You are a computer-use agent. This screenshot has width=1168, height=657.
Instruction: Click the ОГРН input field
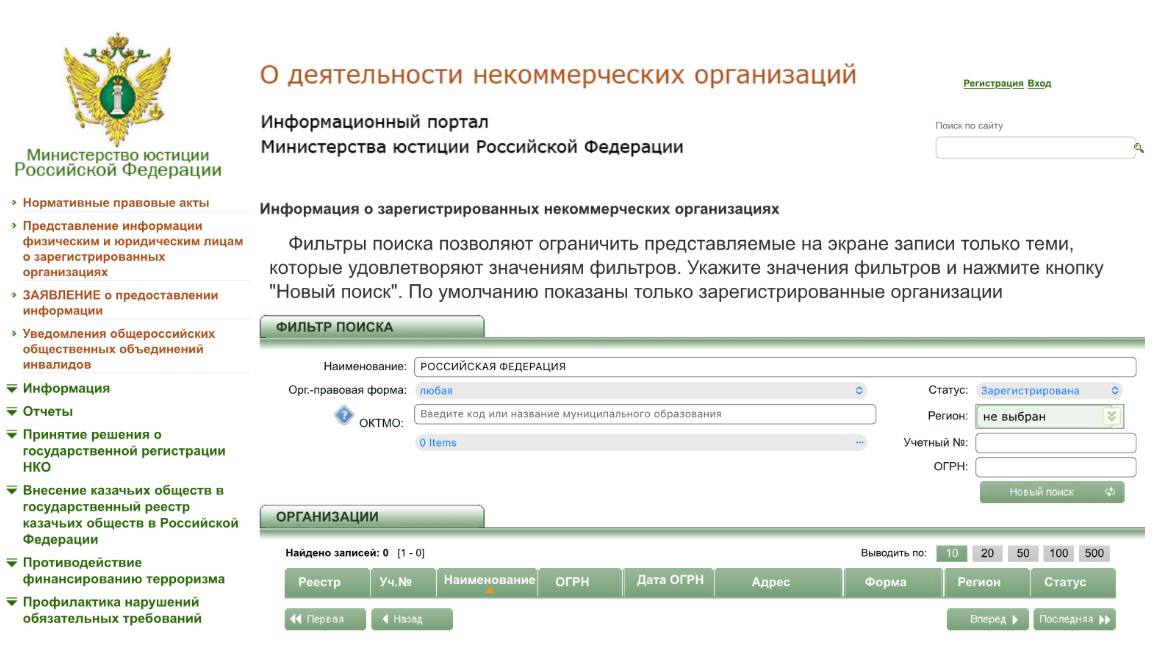1055,467
